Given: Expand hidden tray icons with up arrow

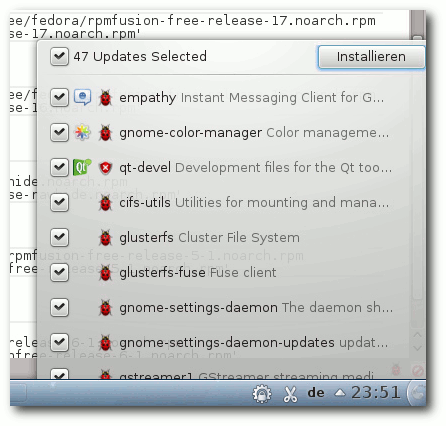Looking at the screenshot, I should (x=340, y=393).
